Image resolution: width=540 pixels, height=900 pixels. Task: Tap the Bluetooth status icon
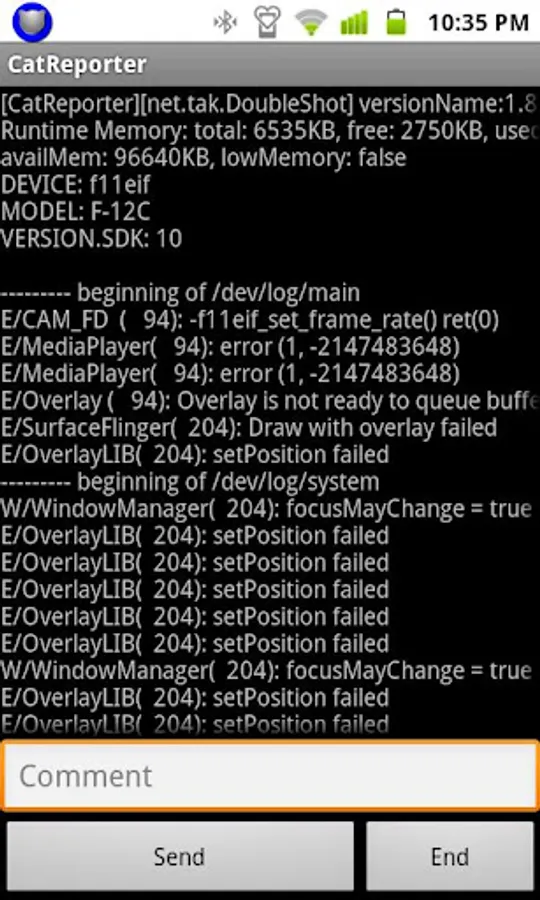pyautogui.click(x=225, y=22)
